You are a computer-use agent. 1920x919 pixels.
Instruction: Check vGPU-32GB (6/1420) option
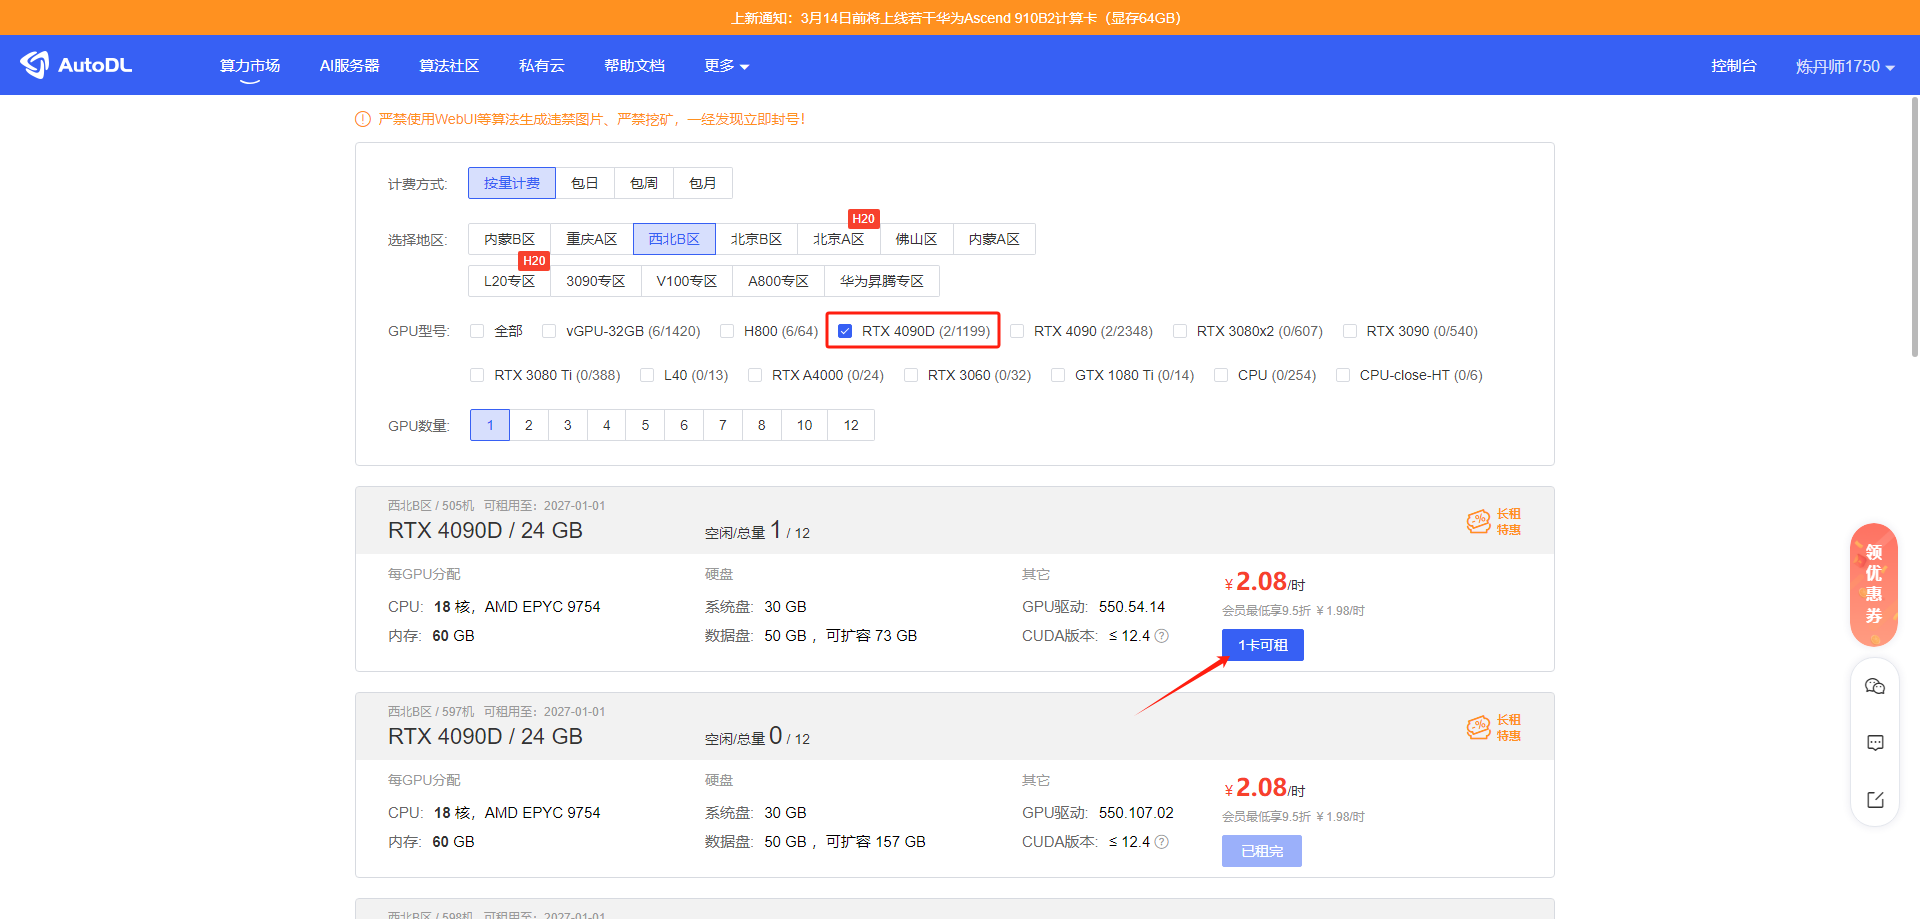click(x=549, y=331)
